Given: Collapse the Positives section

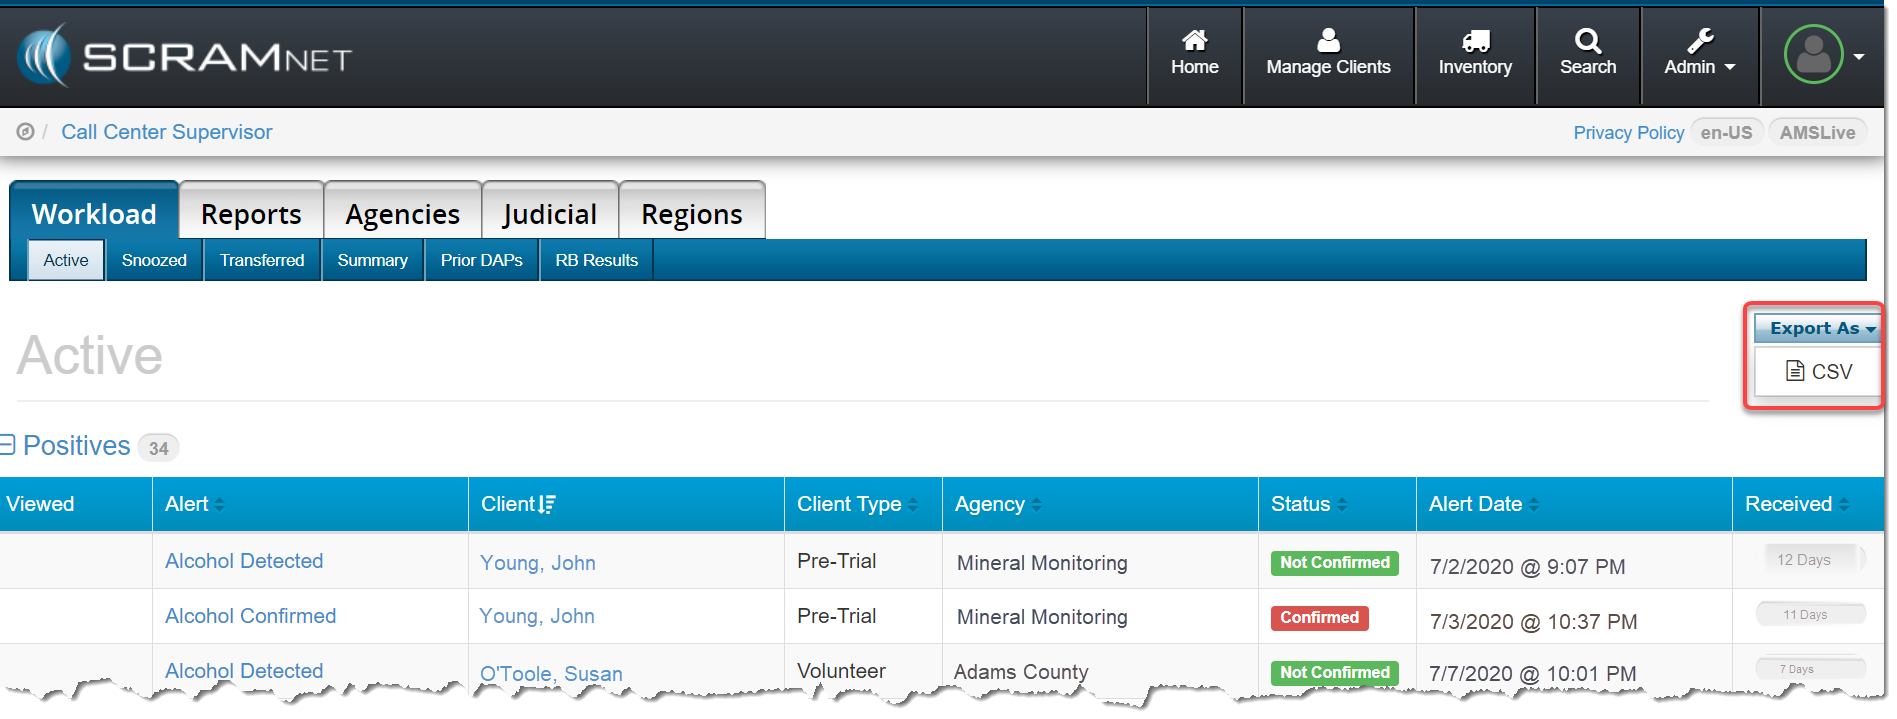Looking at the screenshot, I should coord(8,445).
